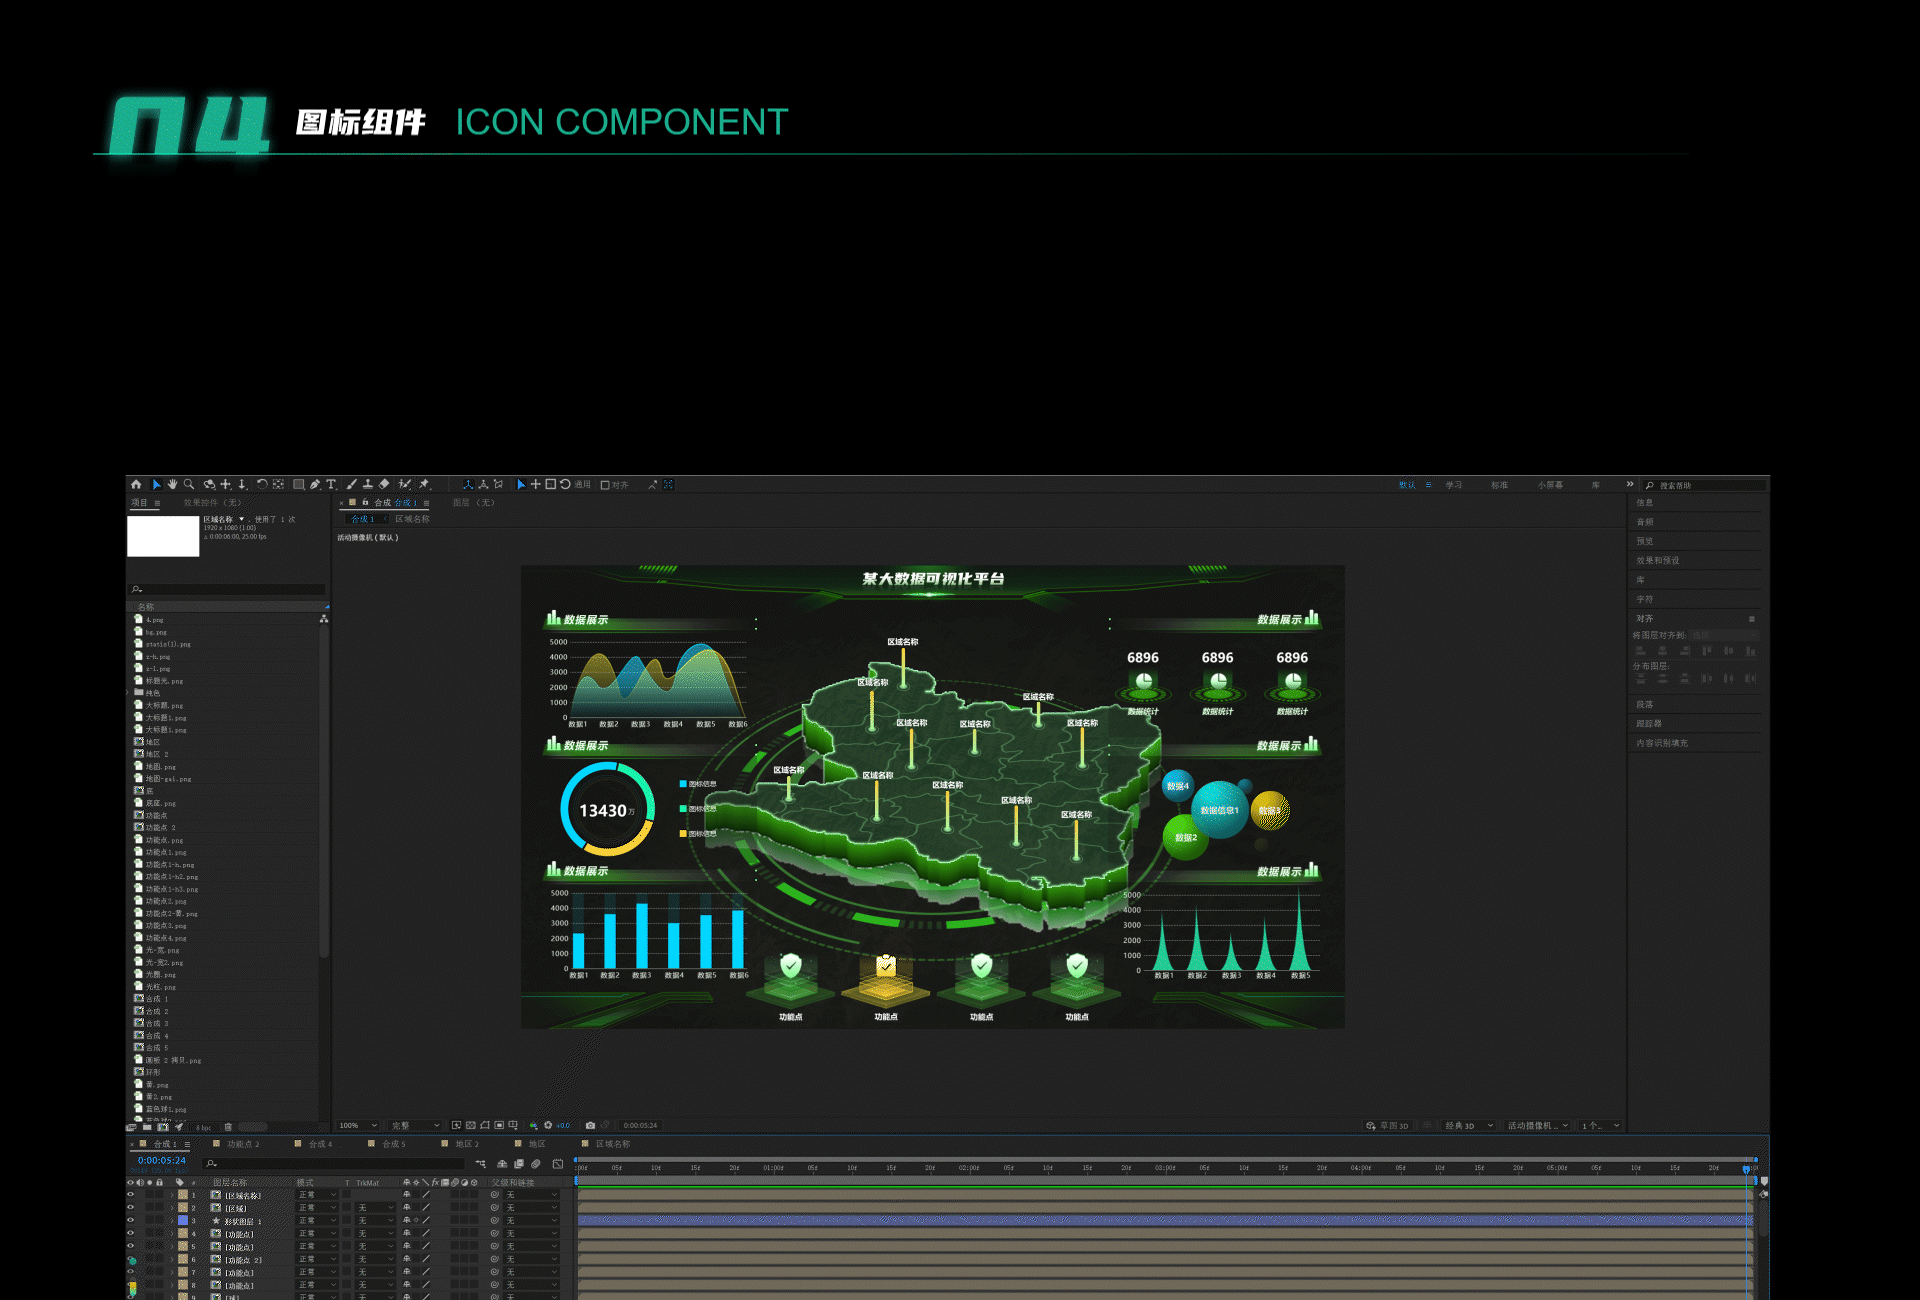The height and width of the screenshot is (1300, 1920).
Task: Select the Type (T) tool
Action: [331, 484]
